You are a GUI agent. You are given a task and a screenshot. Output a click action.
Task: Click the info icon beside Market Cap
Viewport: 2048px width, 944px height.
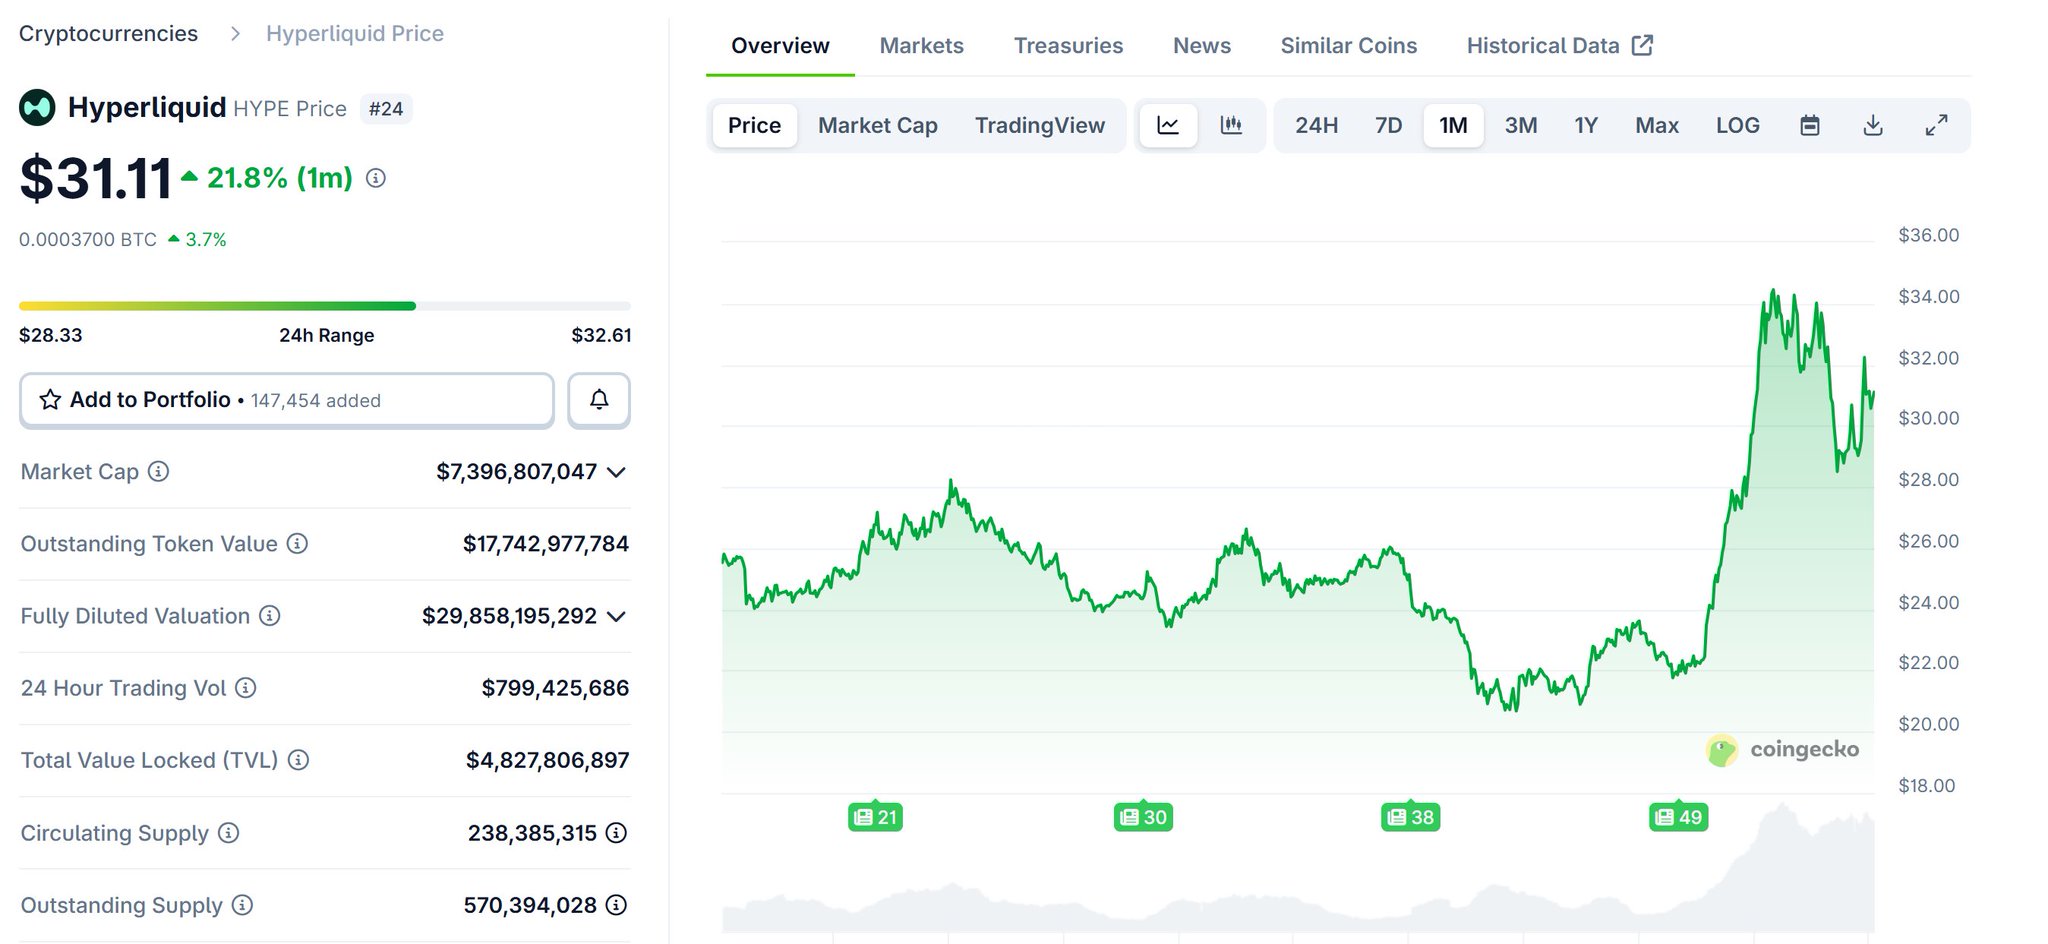coord(158,472)
